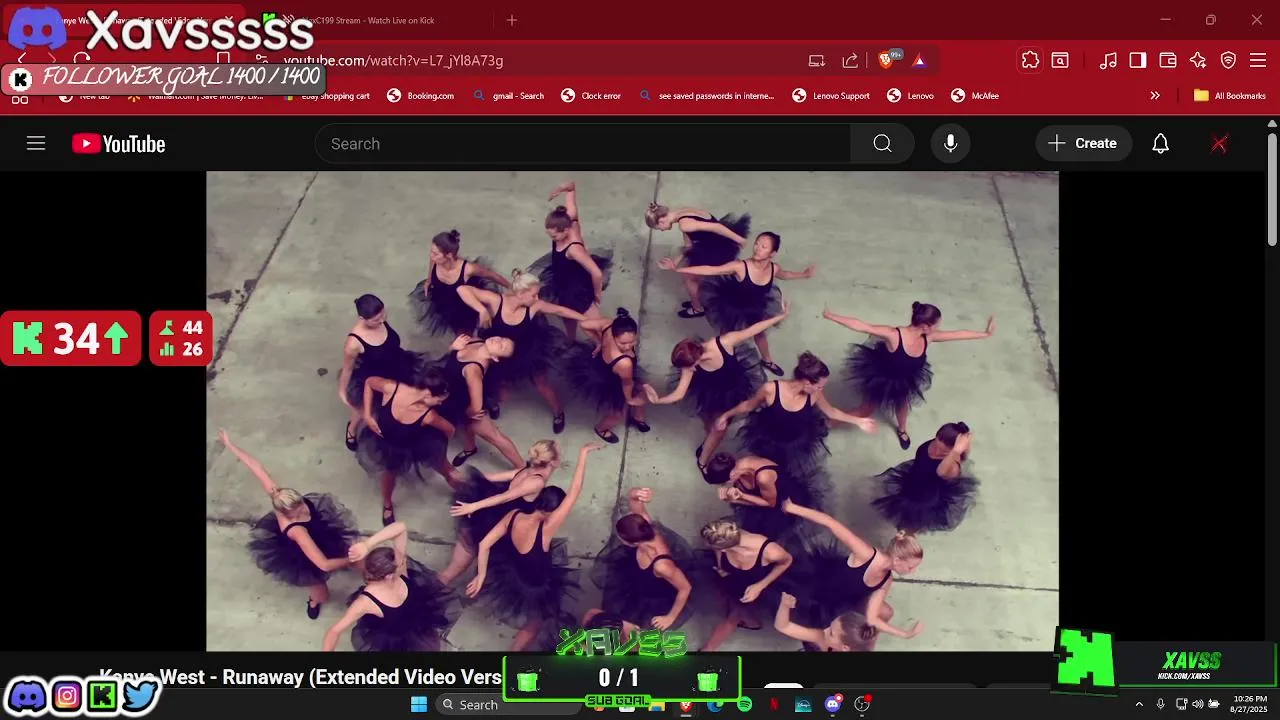The image size is (1280, 720).
Task: Share this page from the address bar
Action: [x=850, y=60]
